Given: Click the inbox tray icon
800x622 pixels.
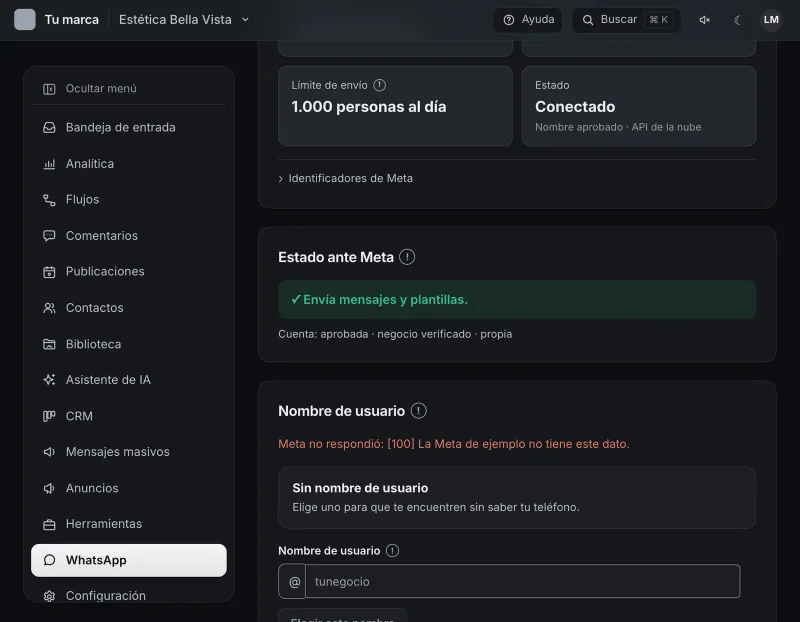Looking at the screenshot, I should pyautogui.click(x=49, y=128).
